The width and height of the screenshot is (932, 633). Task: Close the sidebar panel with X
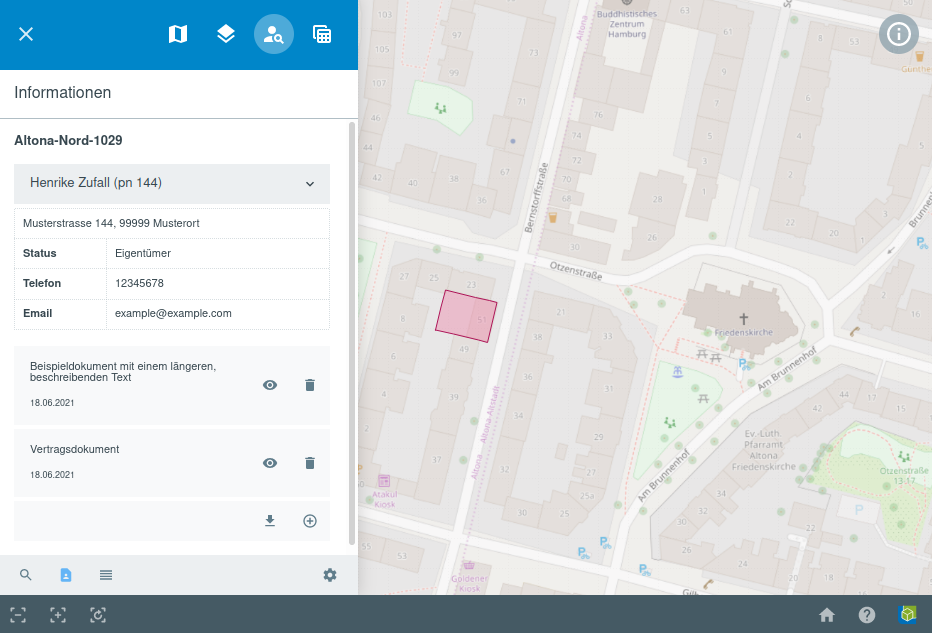pyautogui.click(x=26, y=34)
